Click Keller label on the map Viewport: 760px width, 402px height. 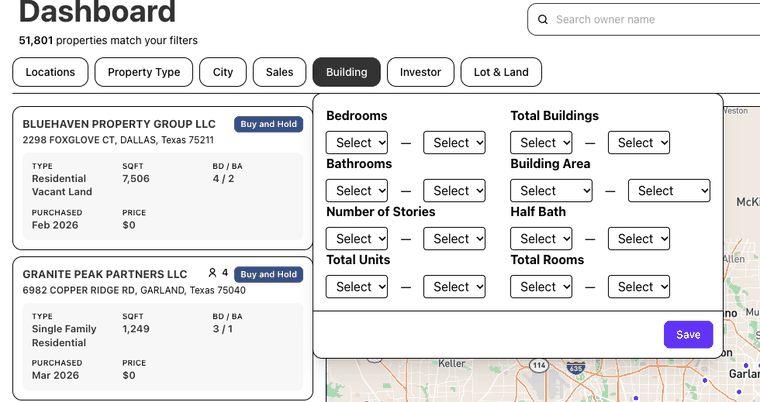pos(452,363)
